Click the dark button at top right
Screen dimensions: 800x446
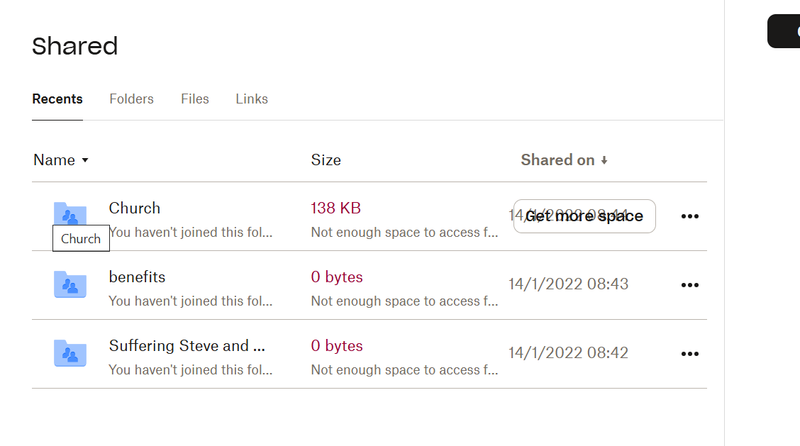pyautogui.click(x=784, y=31)
